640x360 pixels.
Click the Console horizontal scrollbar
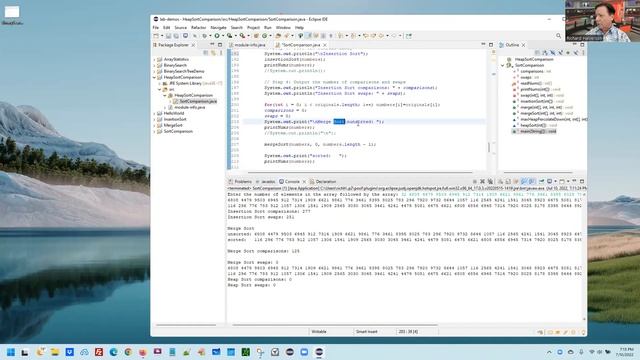pyautogui.click(x=335, y=325)
